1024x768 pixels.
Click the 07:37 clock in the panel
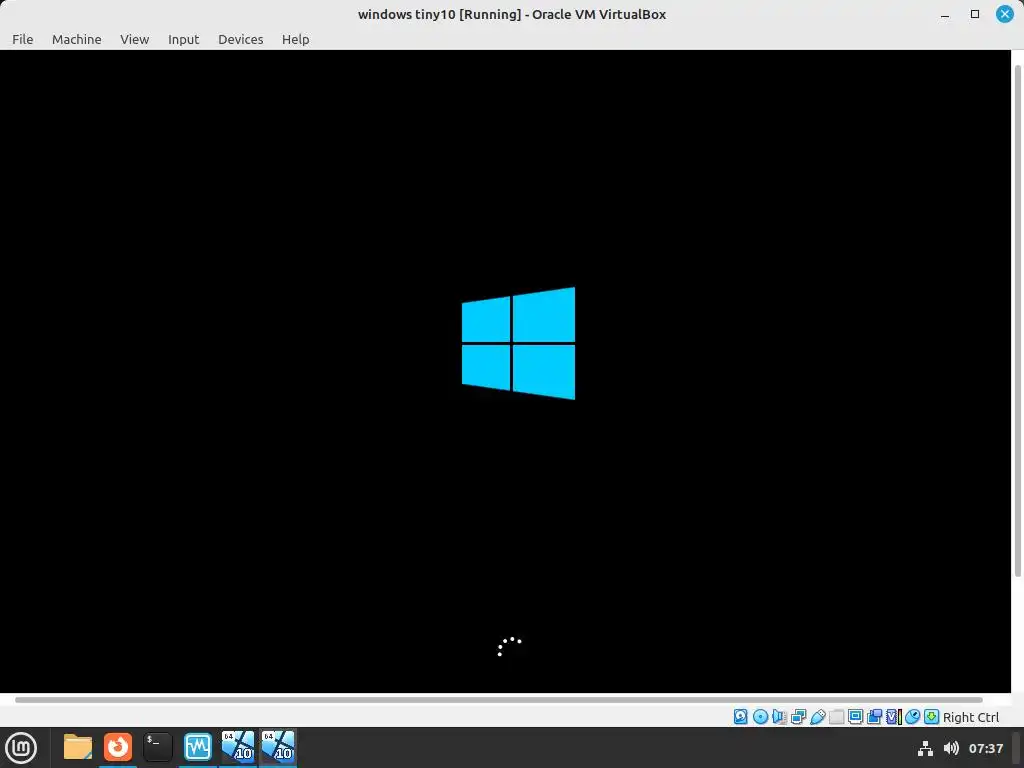pyautogui.click(x=985, y=748)
